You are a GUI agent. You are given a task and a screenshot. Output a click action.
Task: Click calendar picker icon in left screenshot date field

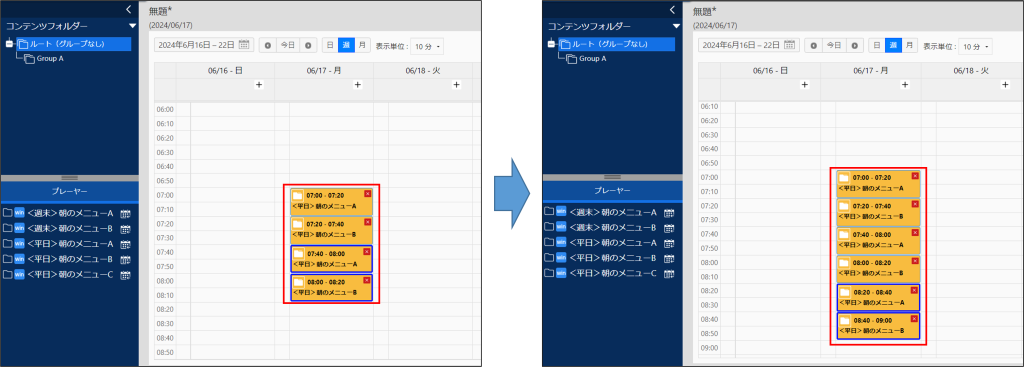click(x=244, y=45)
